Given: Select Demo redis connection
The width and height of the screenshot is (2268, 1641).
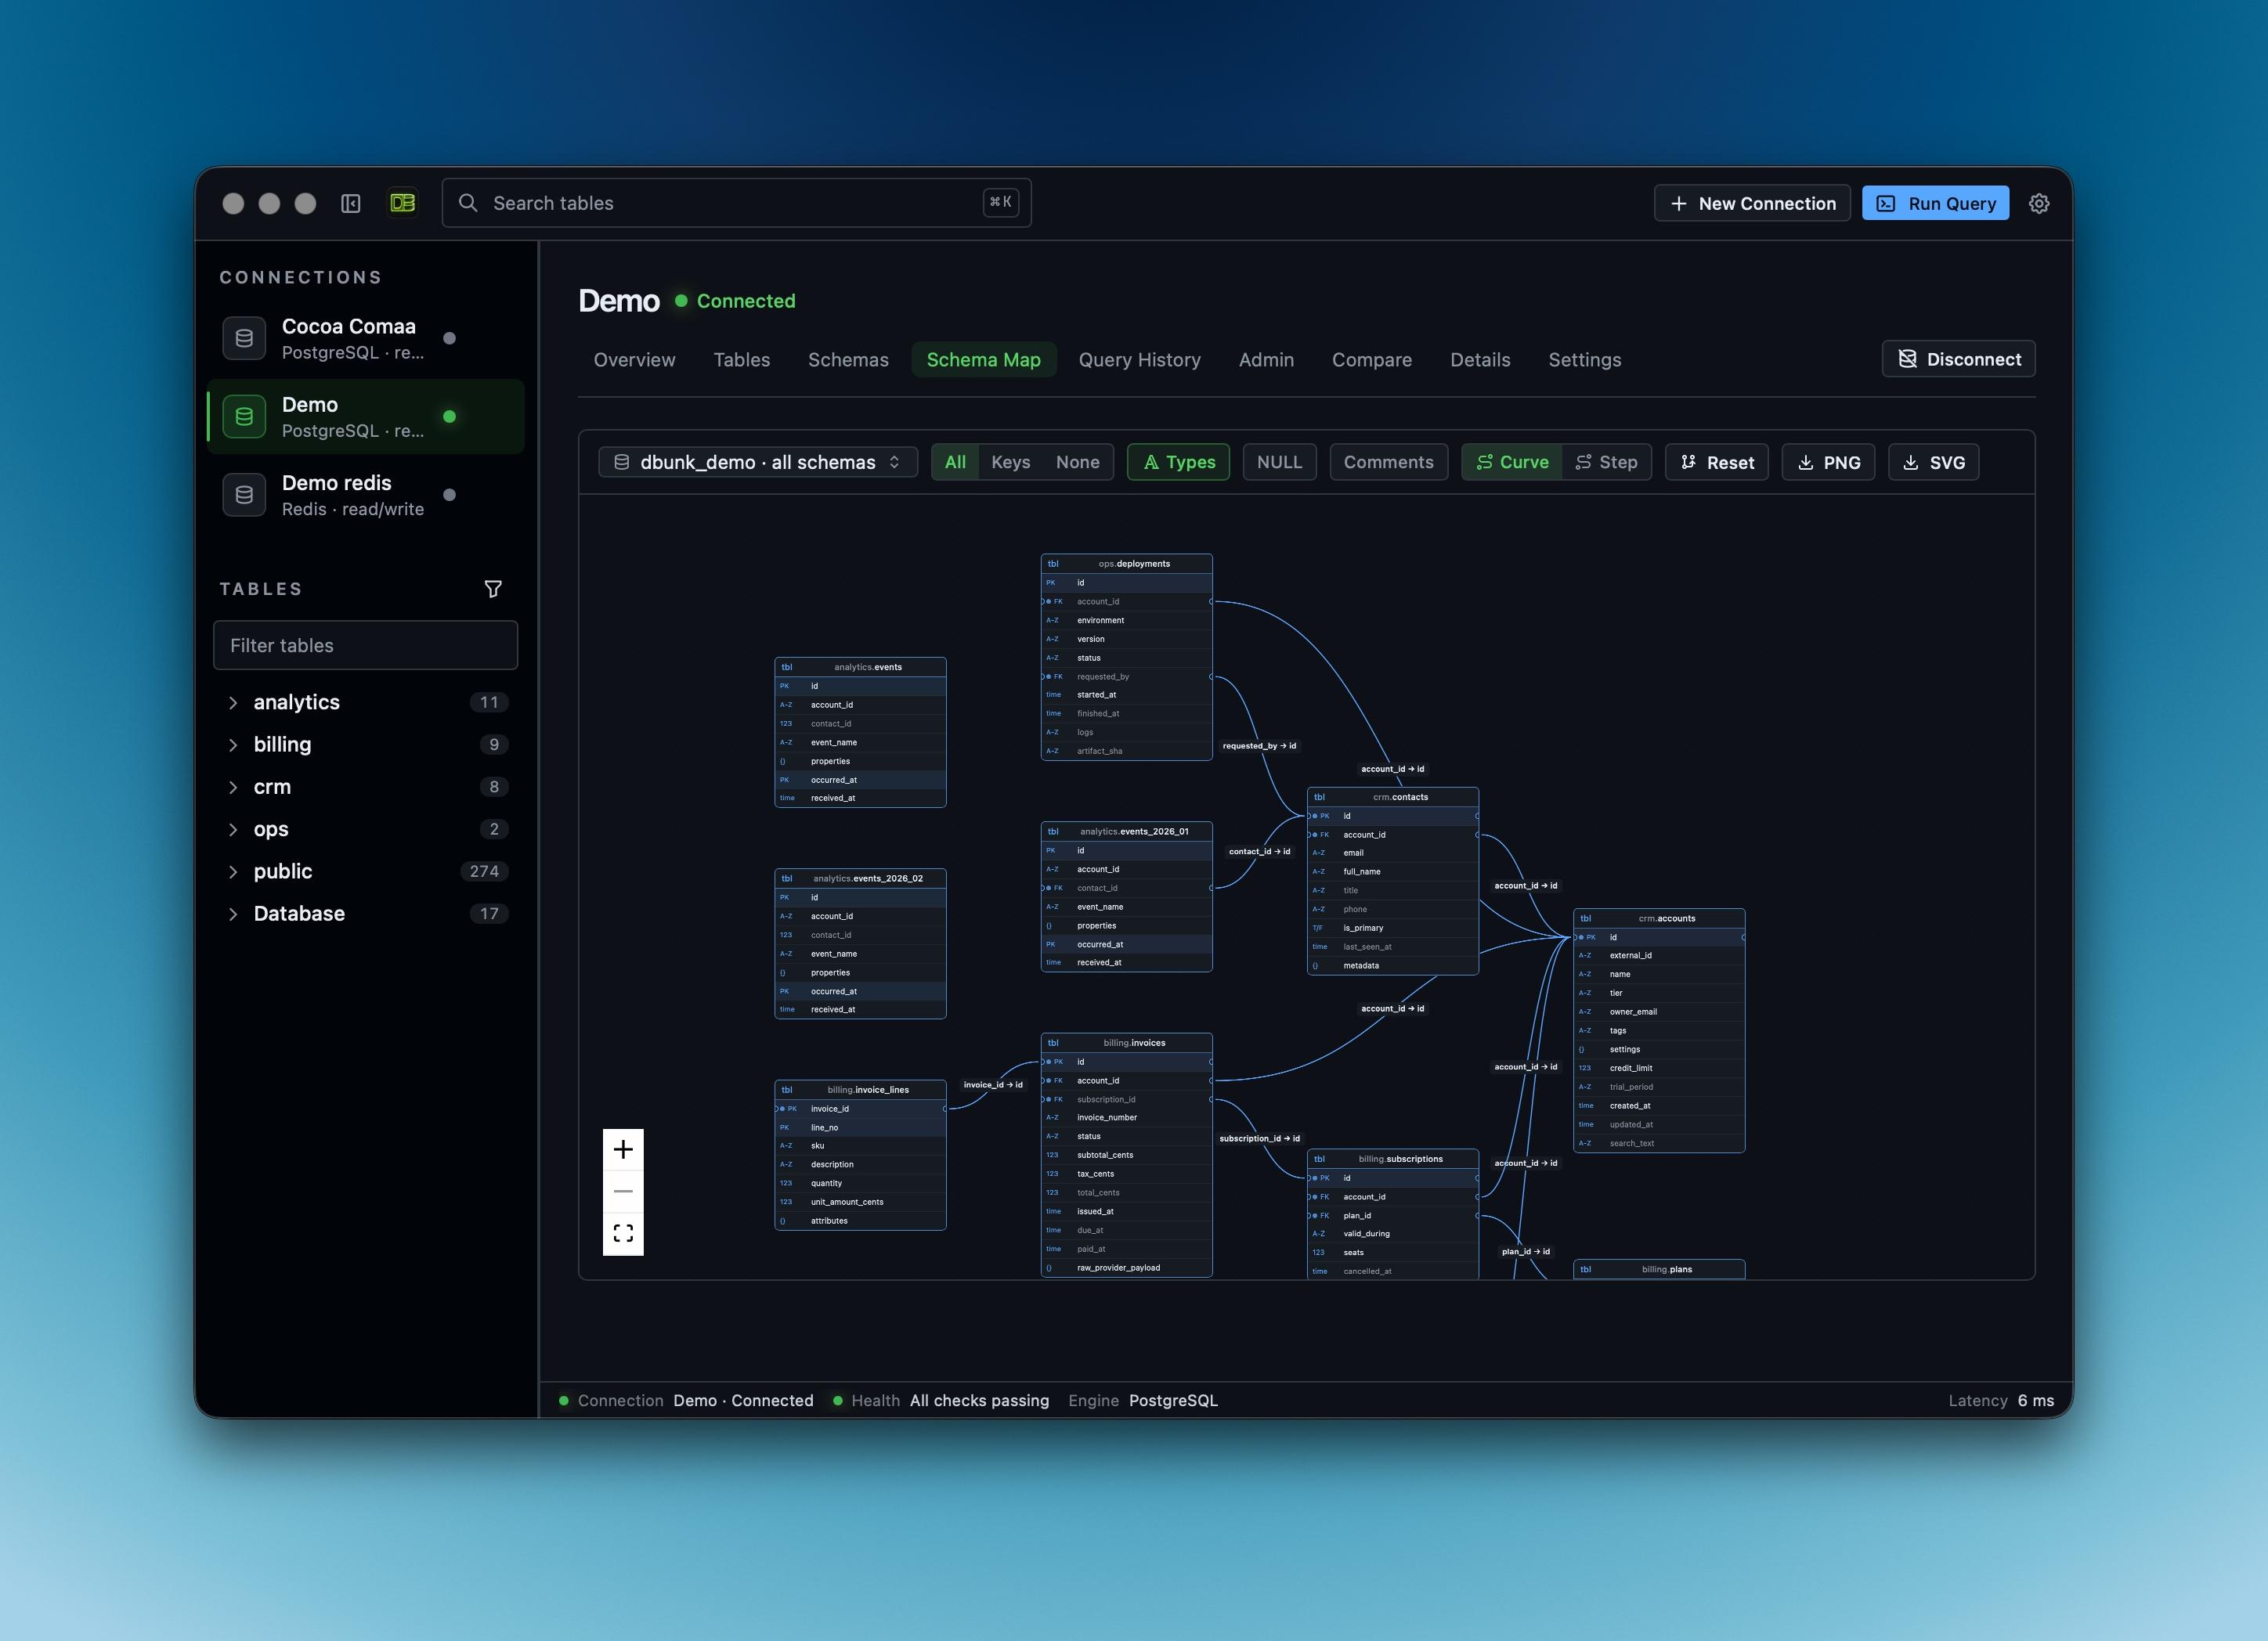Looking at the screenshot, I should [366, 494].
